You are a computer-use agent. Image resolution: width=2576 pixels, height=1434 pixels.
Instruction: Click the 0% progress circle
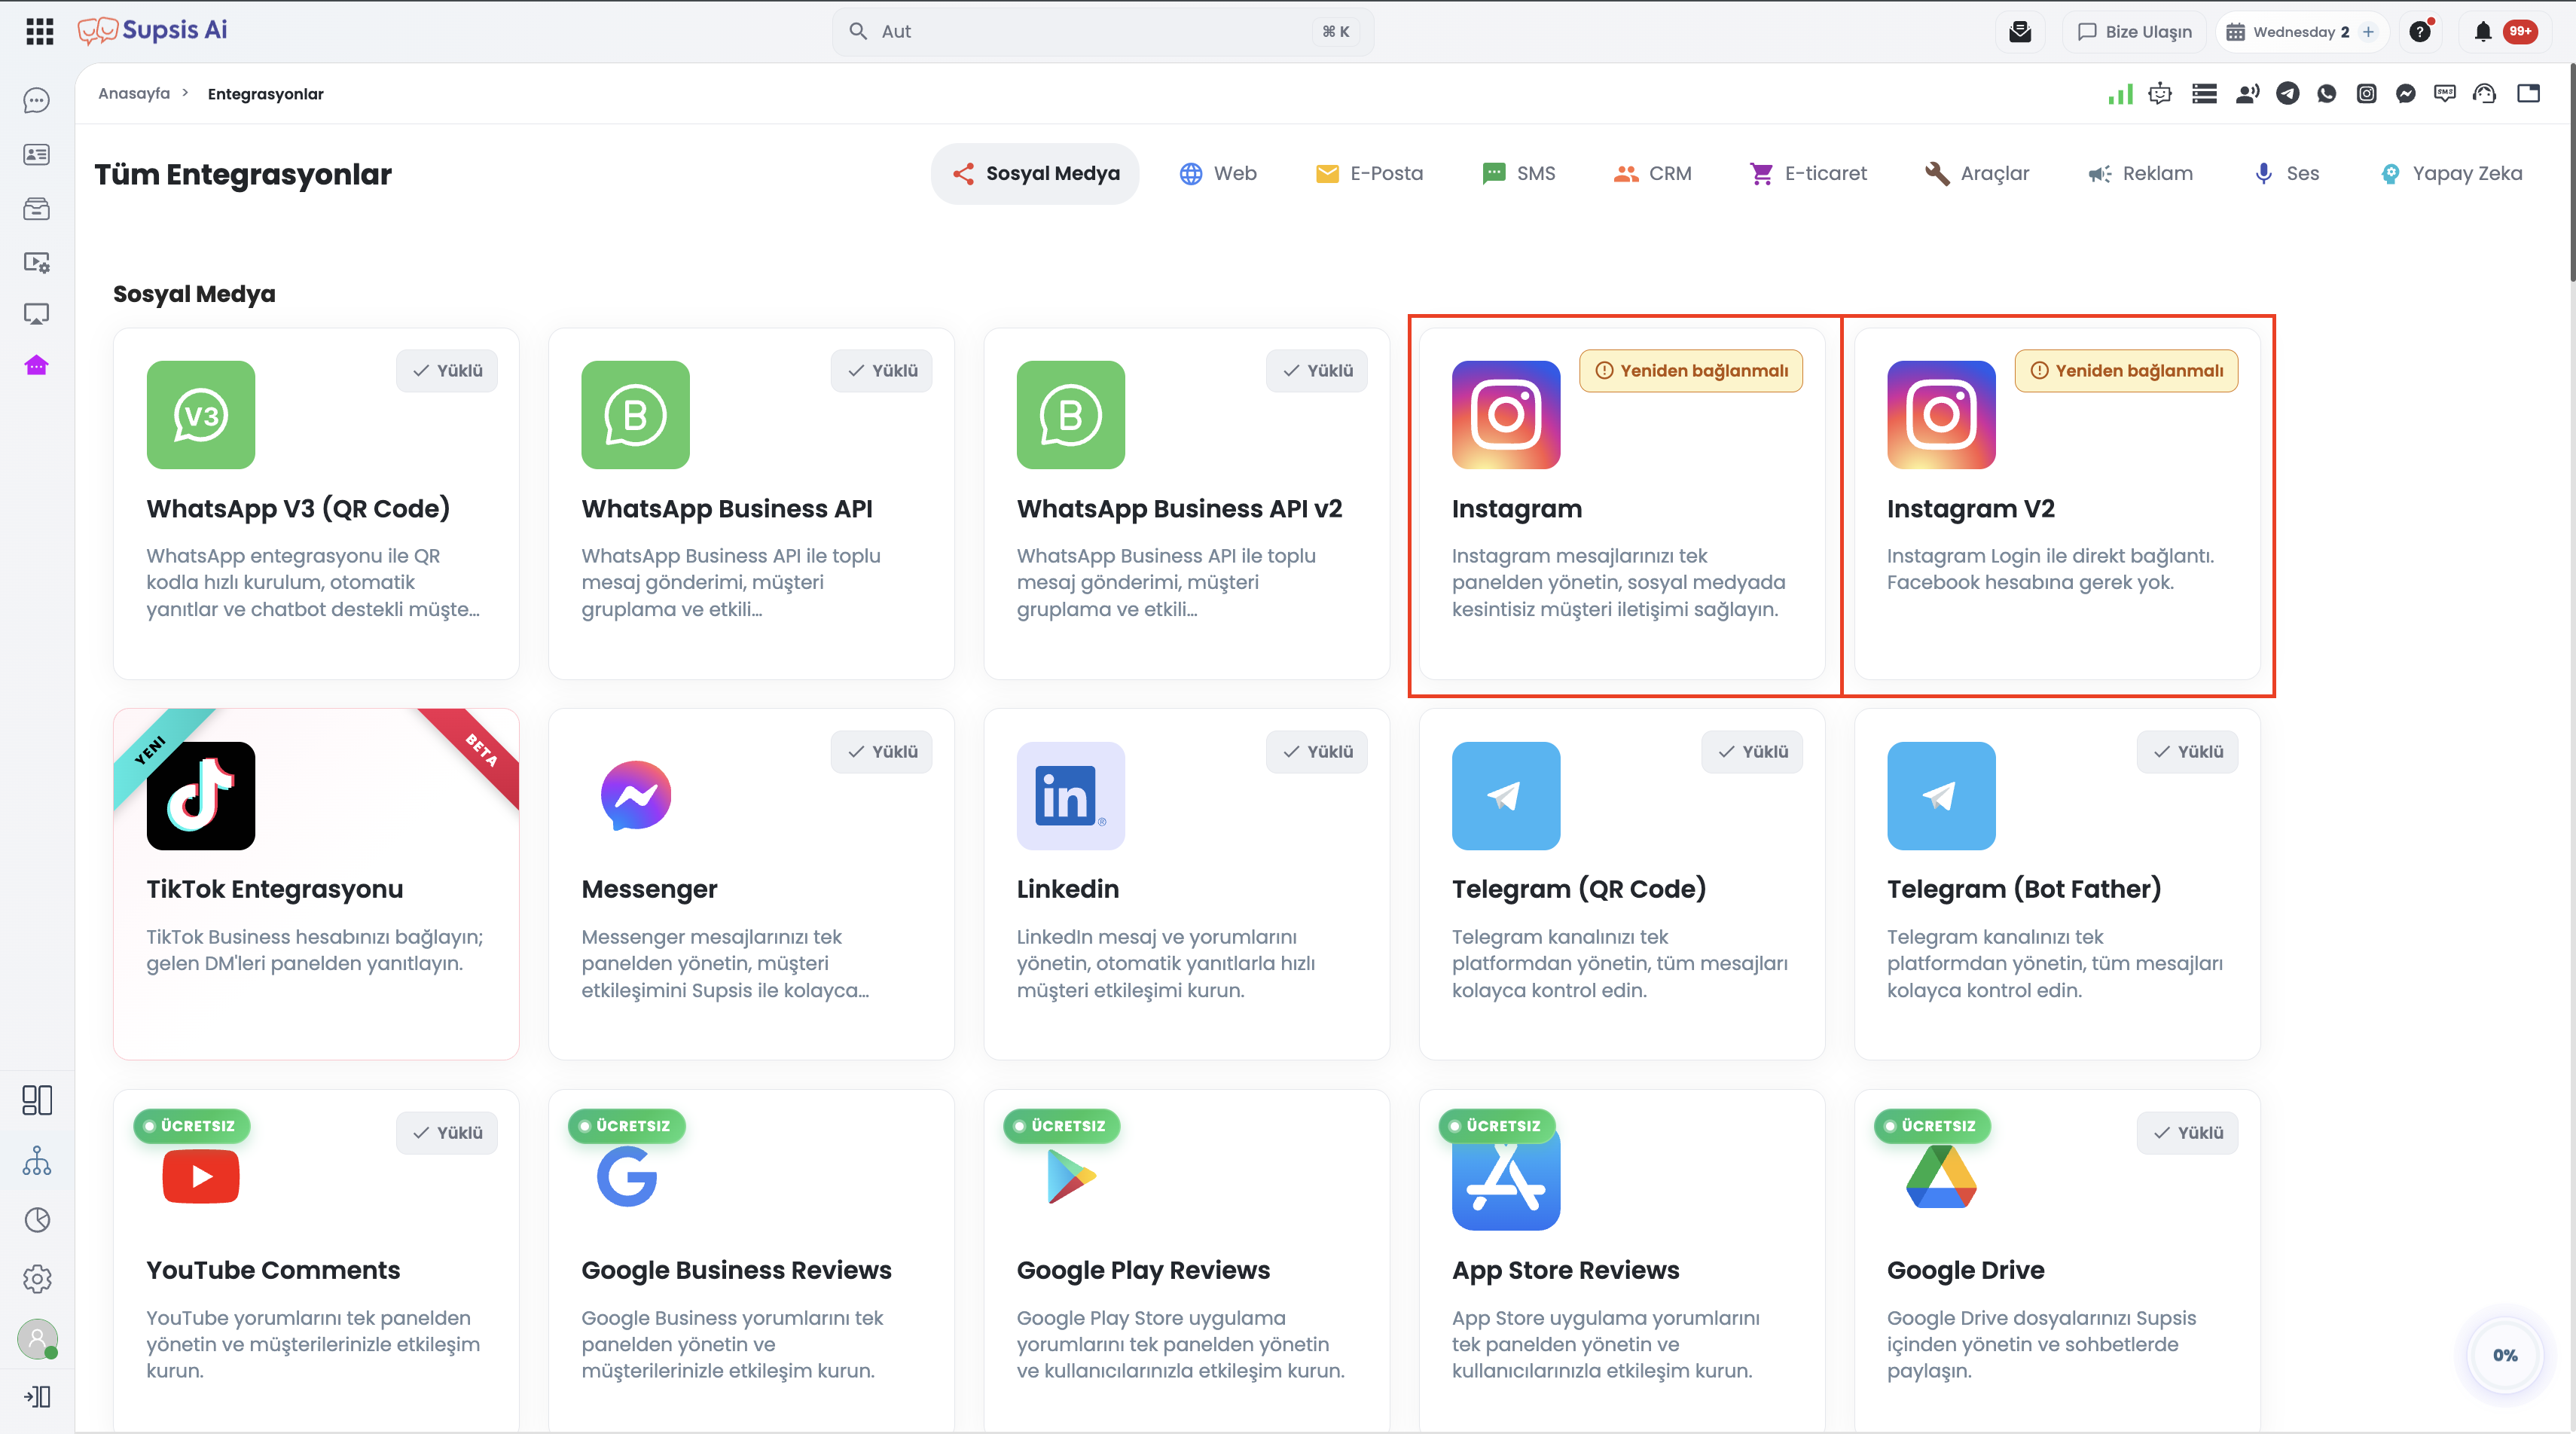(x=2504, y=1355)
